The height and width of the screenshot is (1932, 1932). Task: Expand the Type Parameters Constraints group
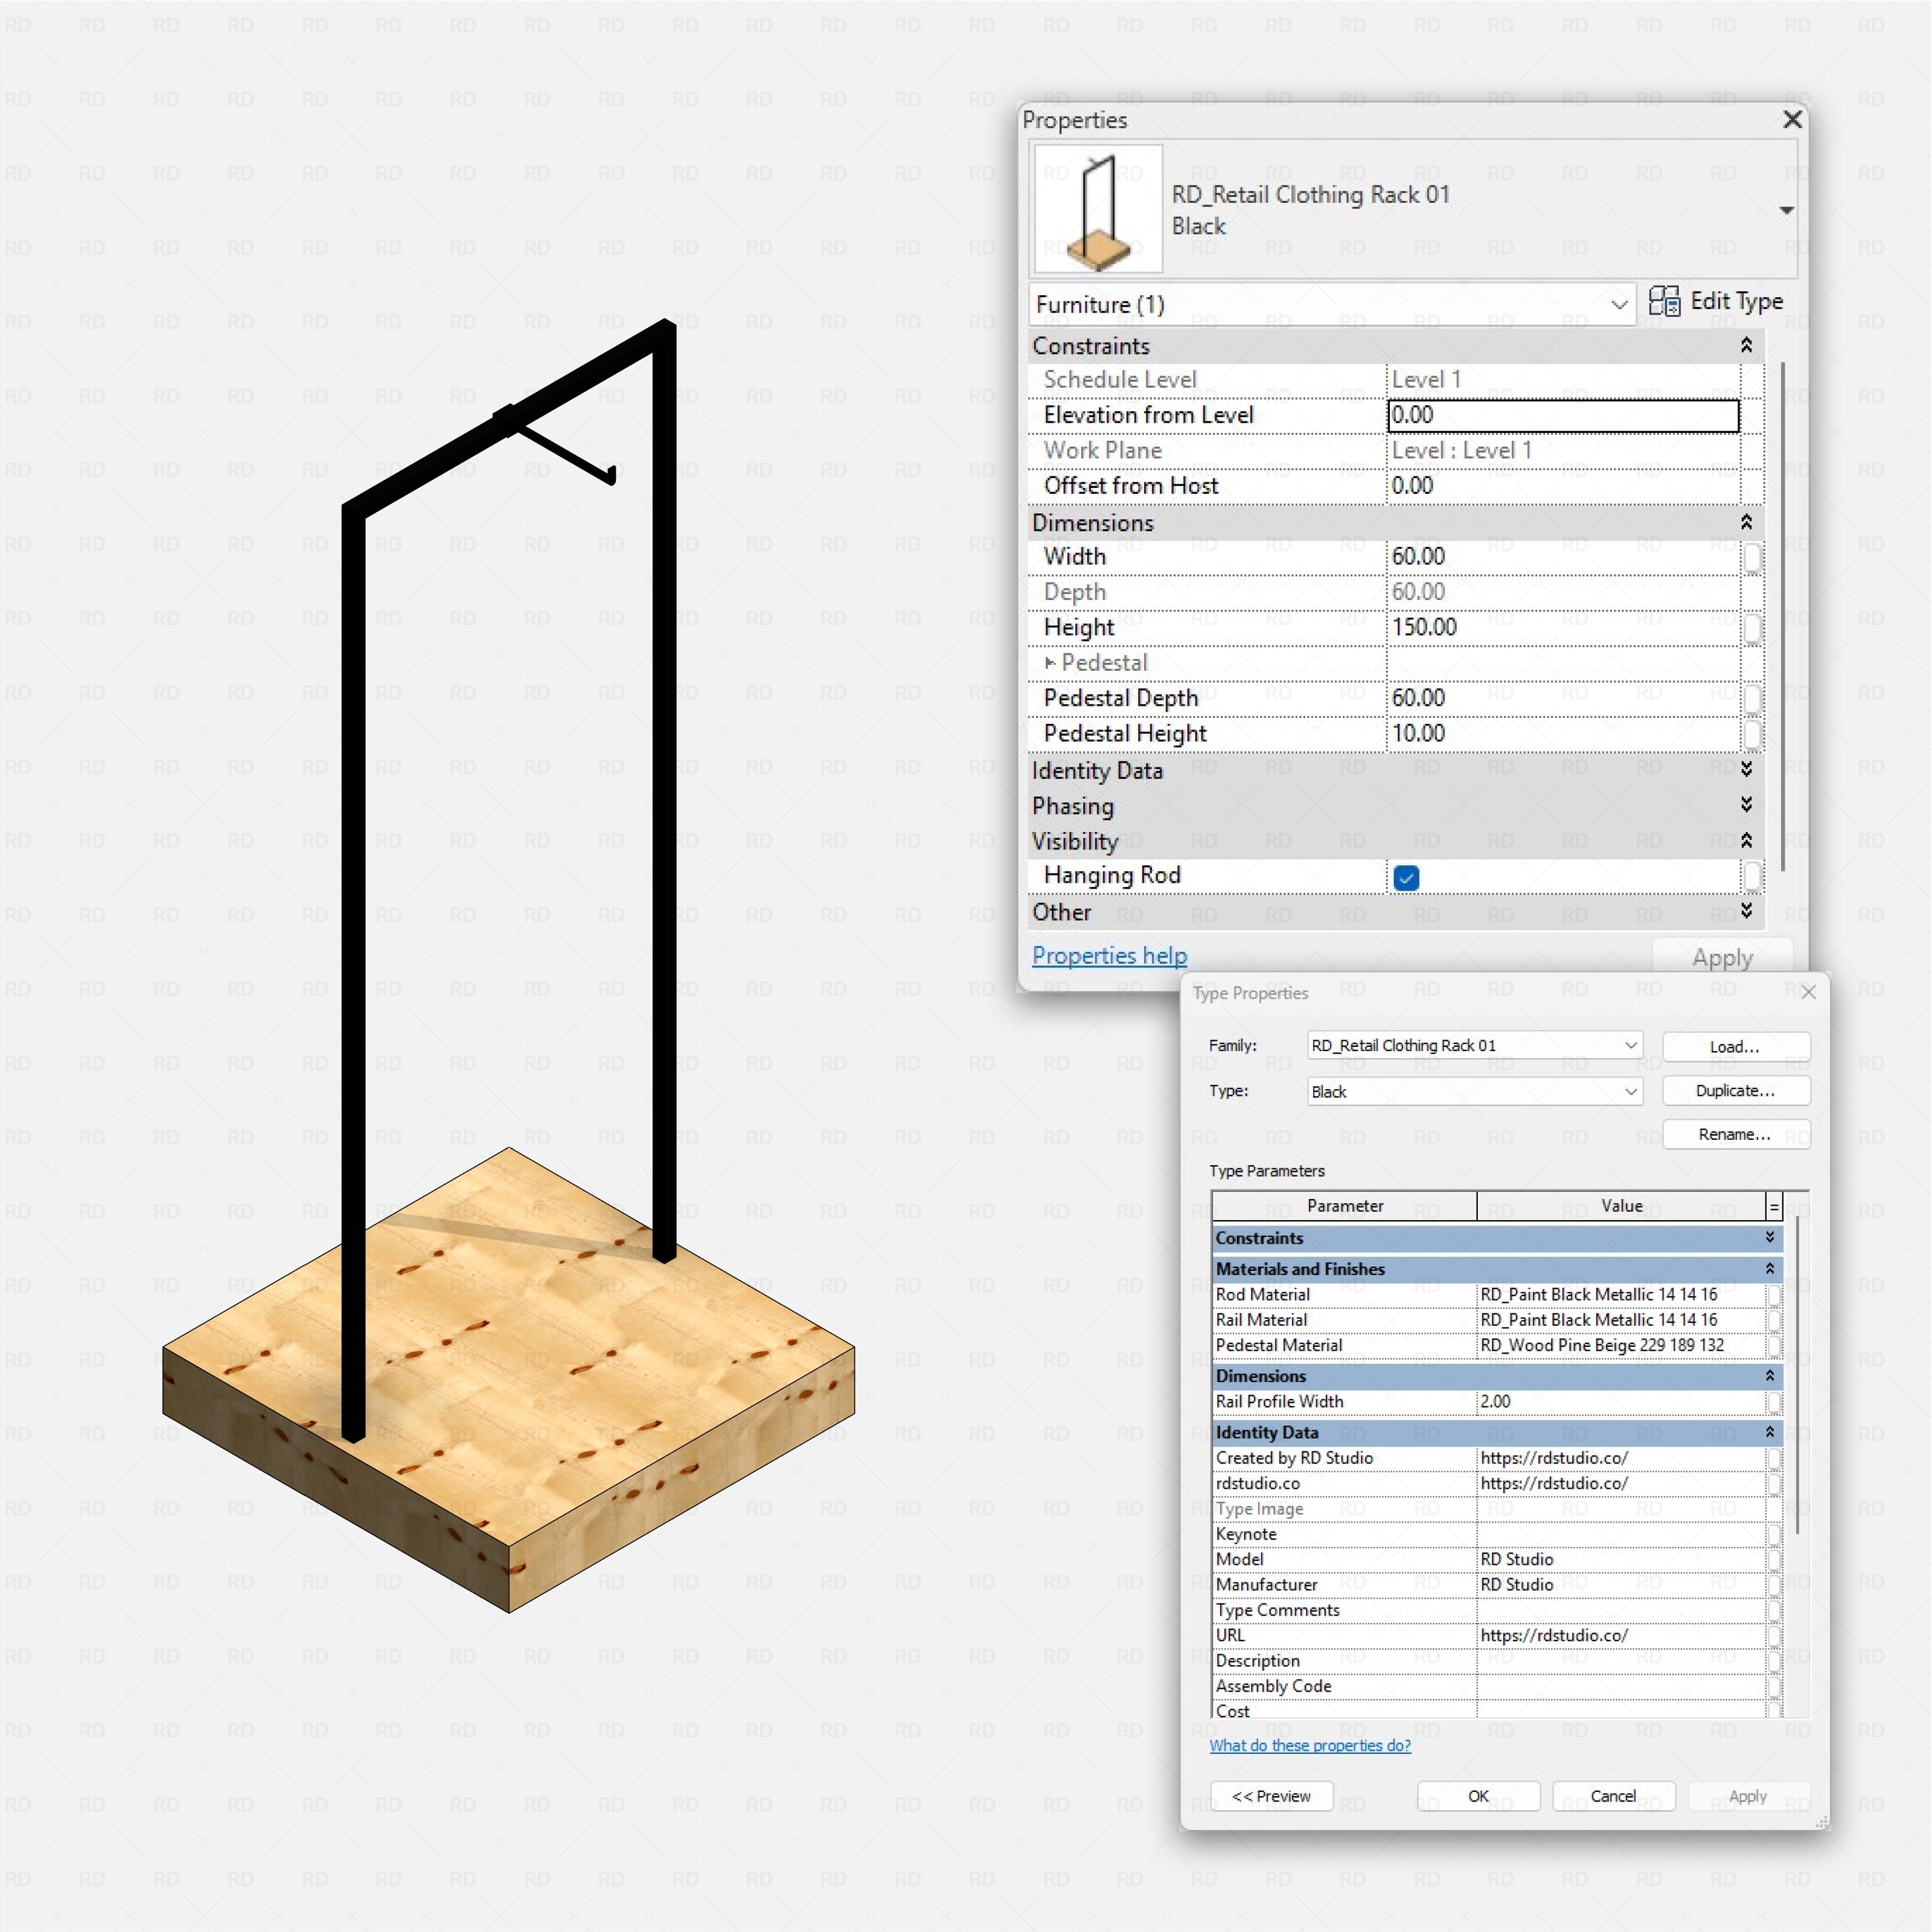click(x=1770, y=1238)
